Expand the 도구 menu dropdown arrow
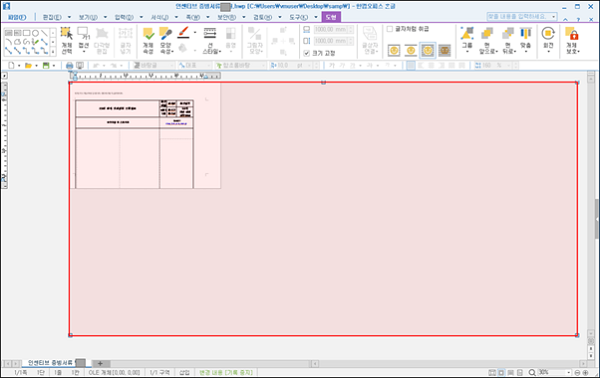Viewport: 600px width, 378px height. pyautogui.click(x=316, y=17)
